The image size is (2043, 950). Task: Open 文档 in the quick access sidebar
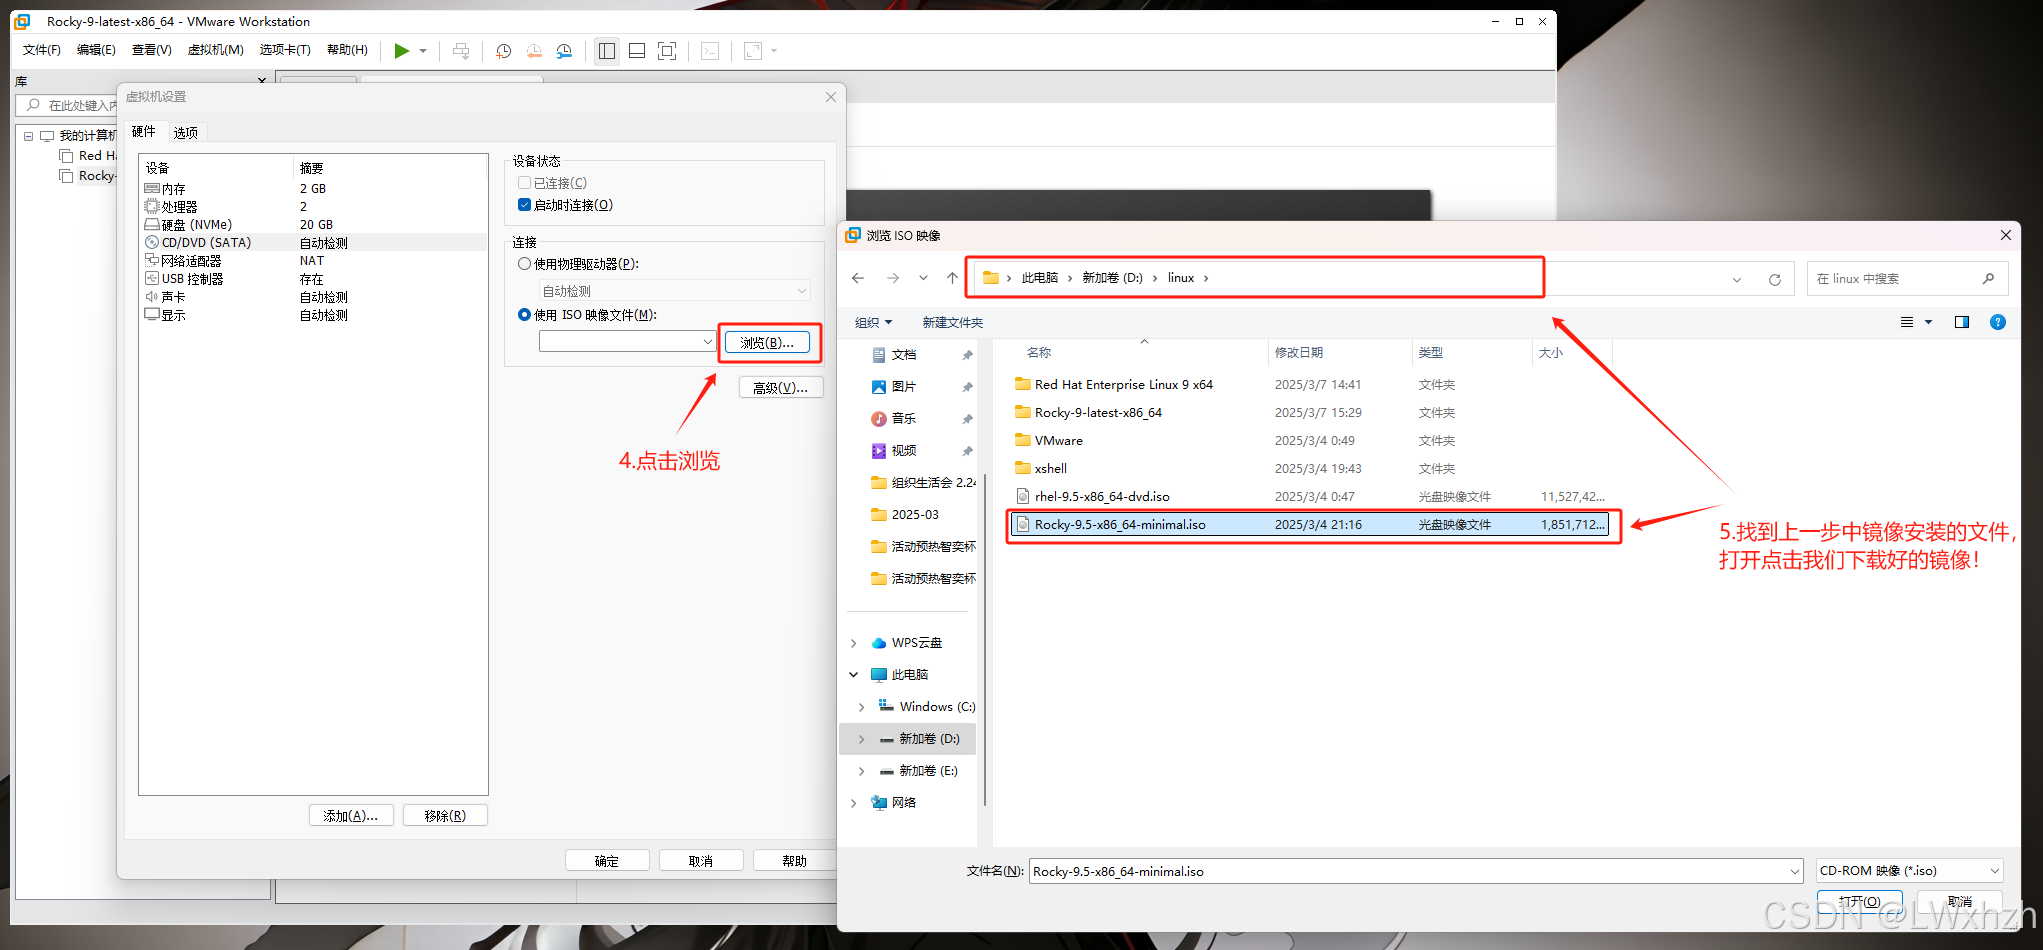[904, 355]
